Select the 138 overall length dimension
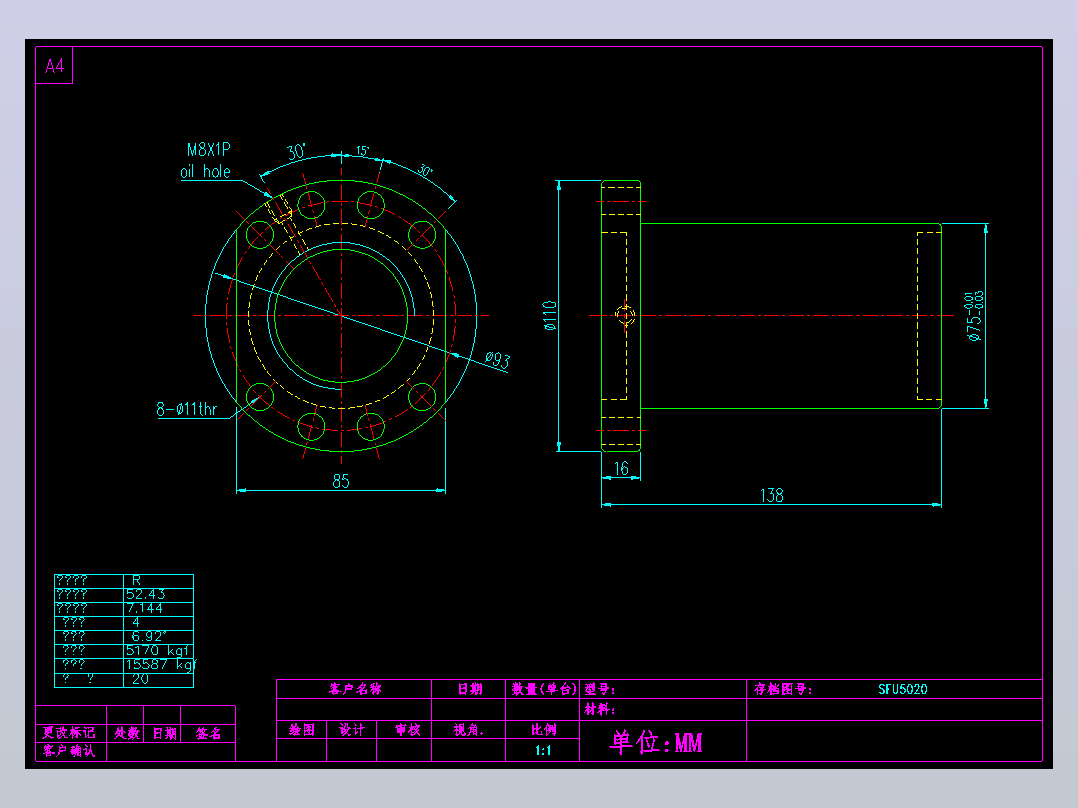This screenshot has height=808, width=1078. click(x=771, y=495)
